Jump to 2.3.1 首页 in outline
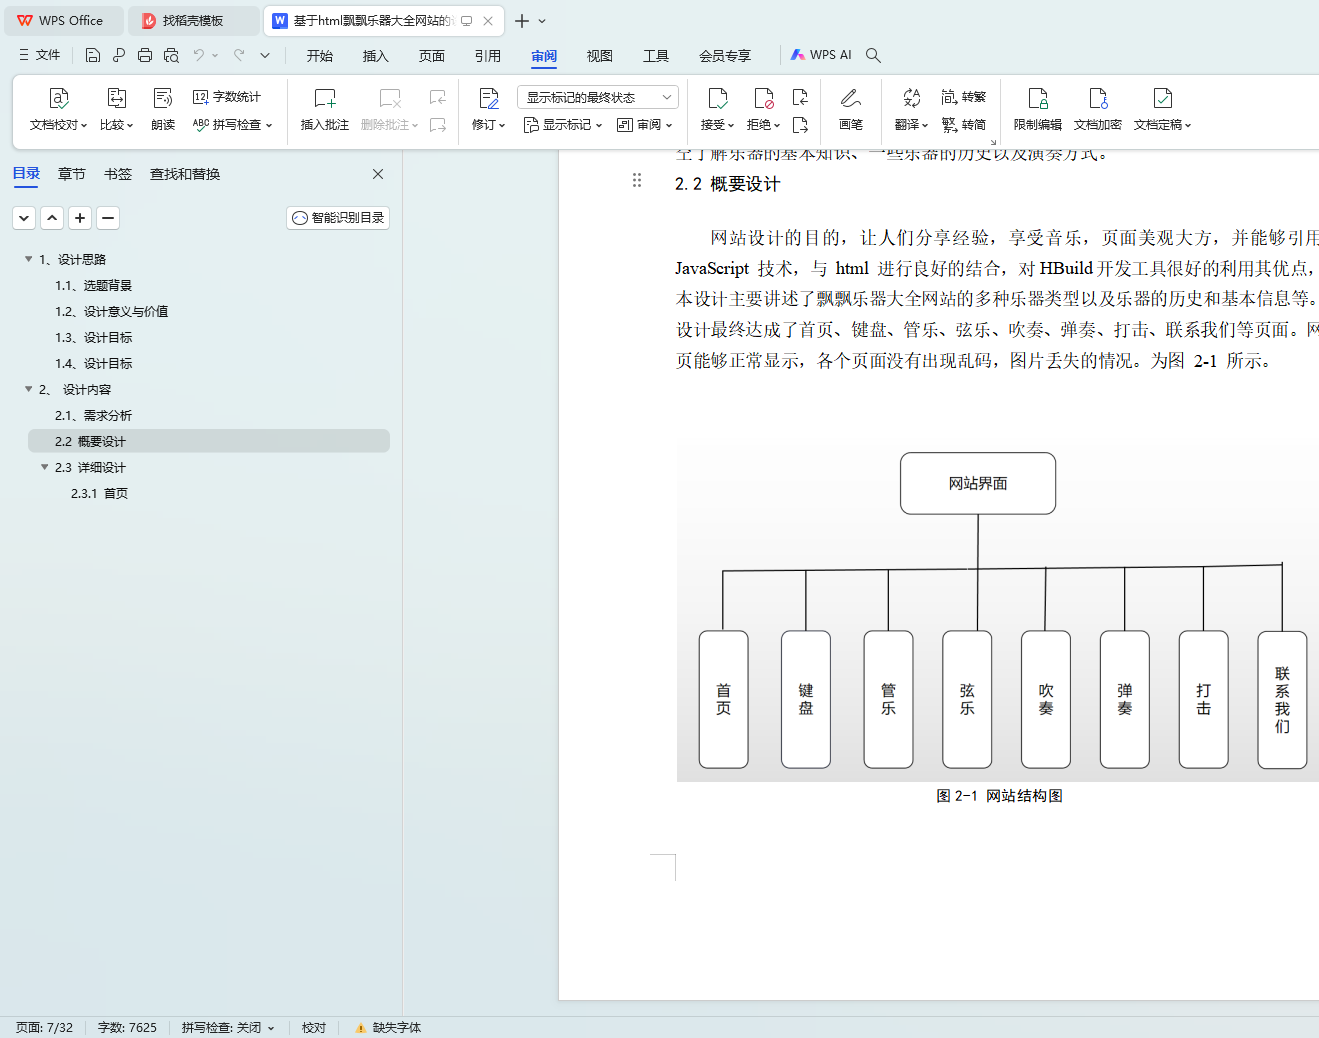 (x=100, y=493)
